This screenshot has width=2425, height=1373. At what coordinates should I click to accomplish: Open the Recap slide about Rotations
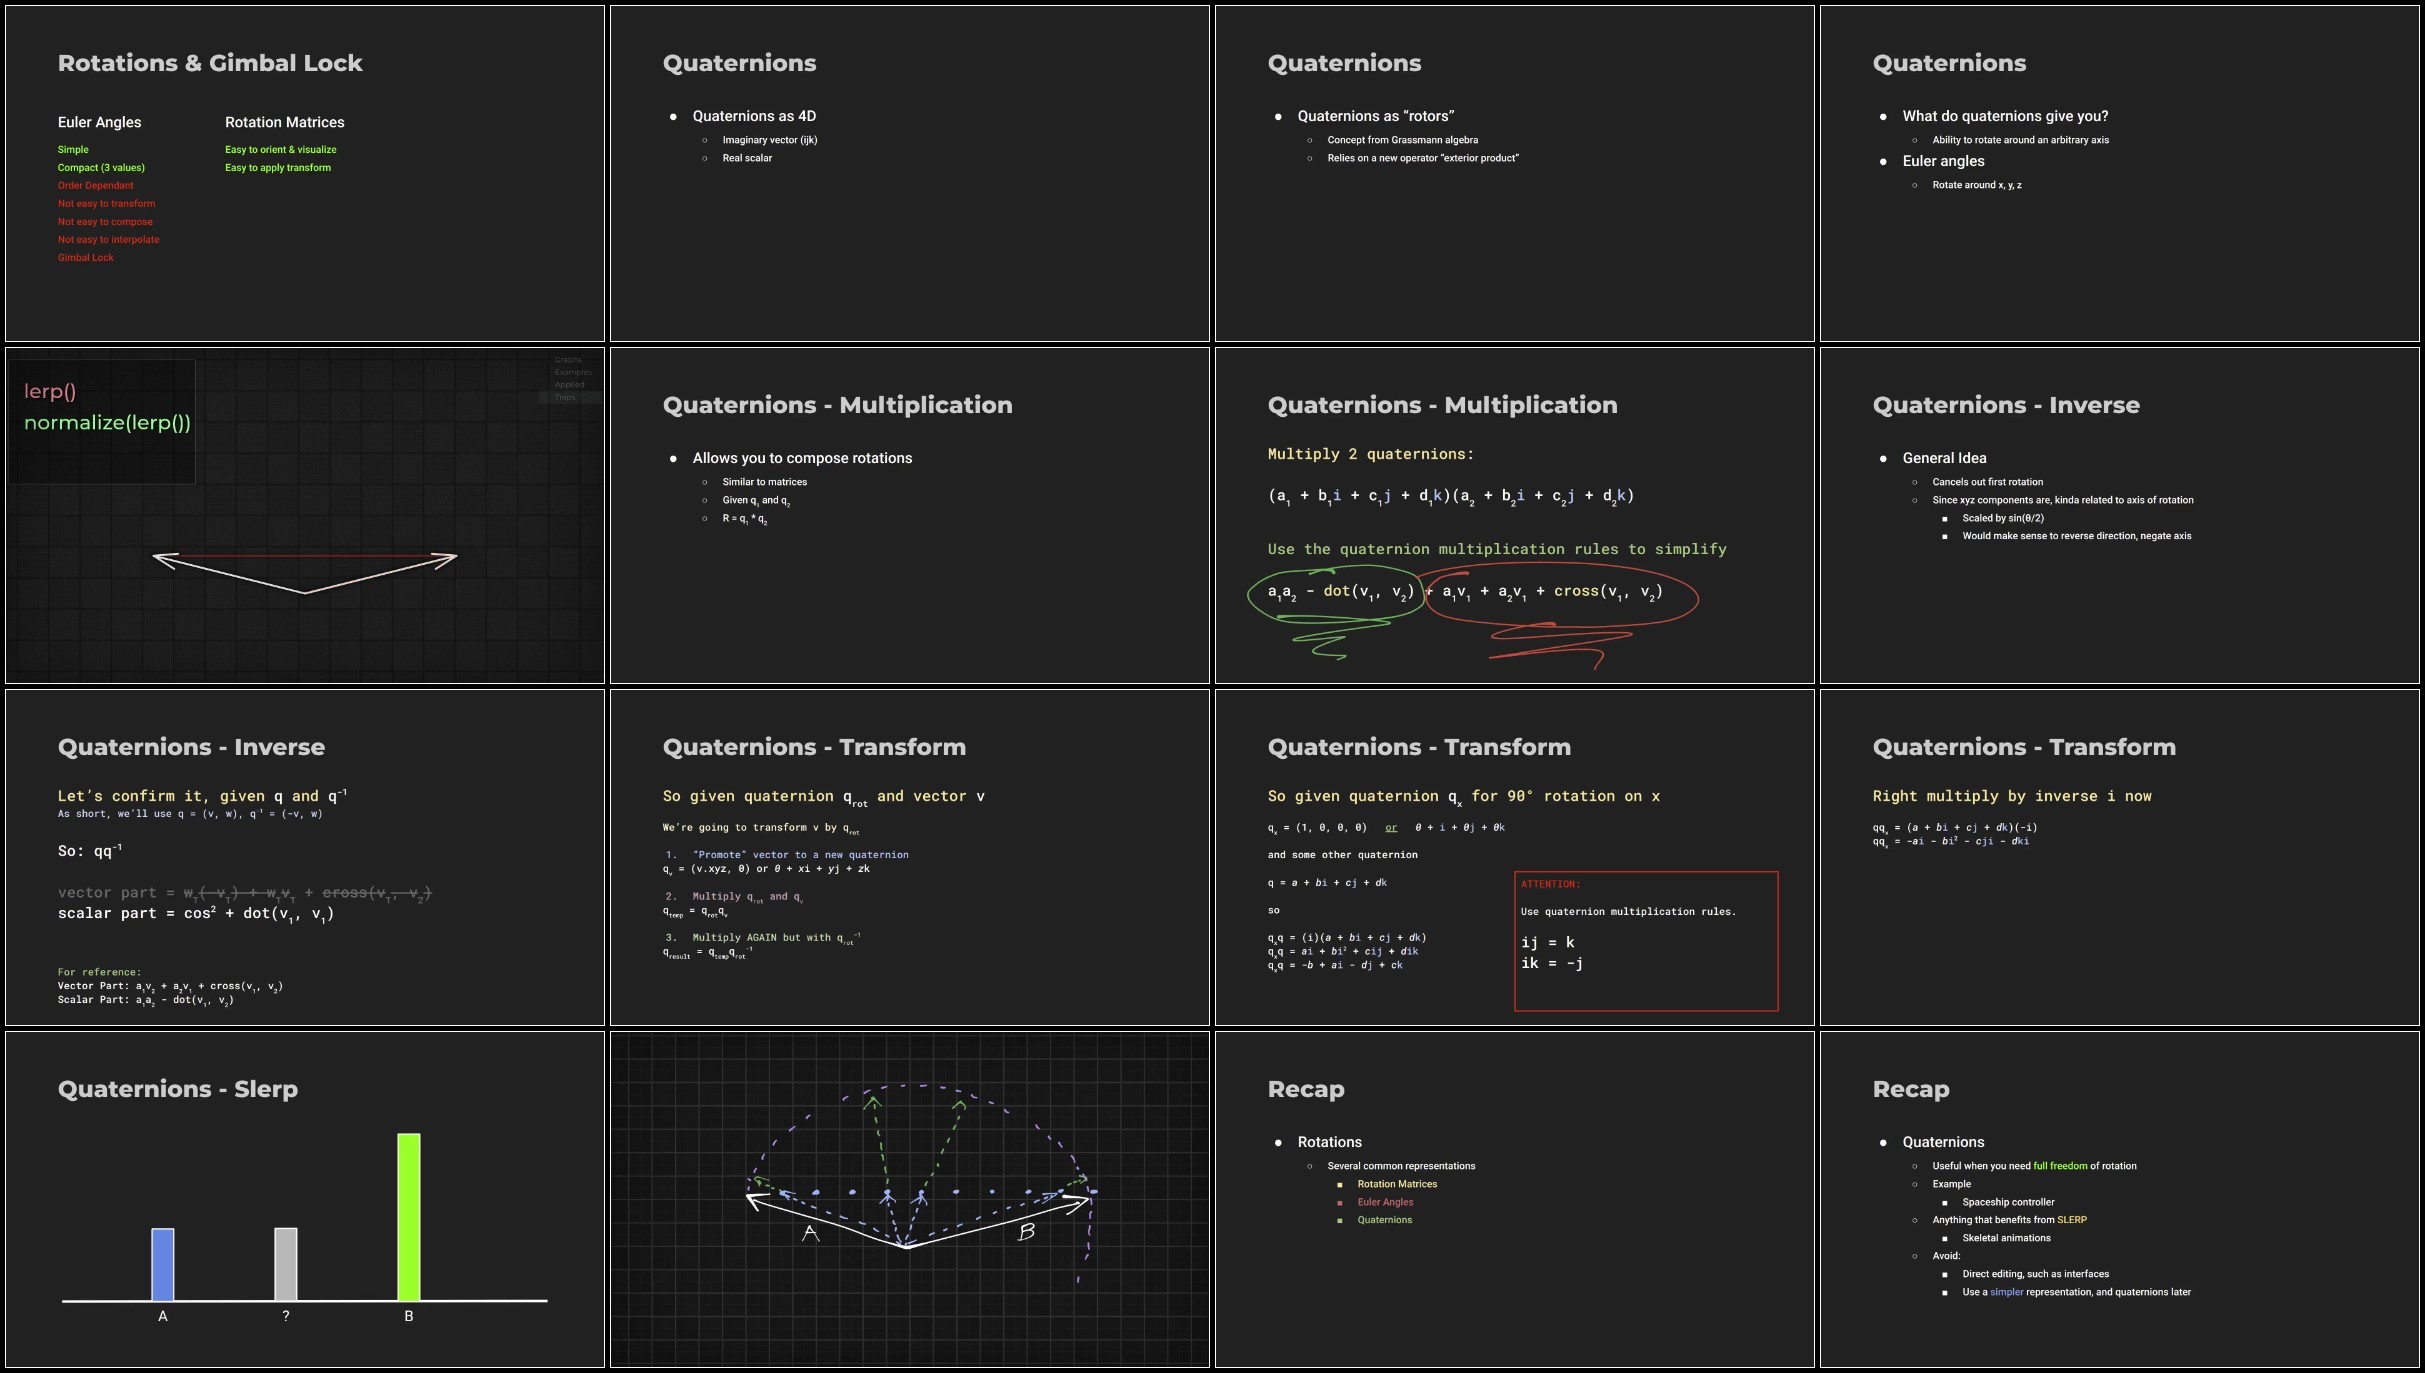1515,1200
